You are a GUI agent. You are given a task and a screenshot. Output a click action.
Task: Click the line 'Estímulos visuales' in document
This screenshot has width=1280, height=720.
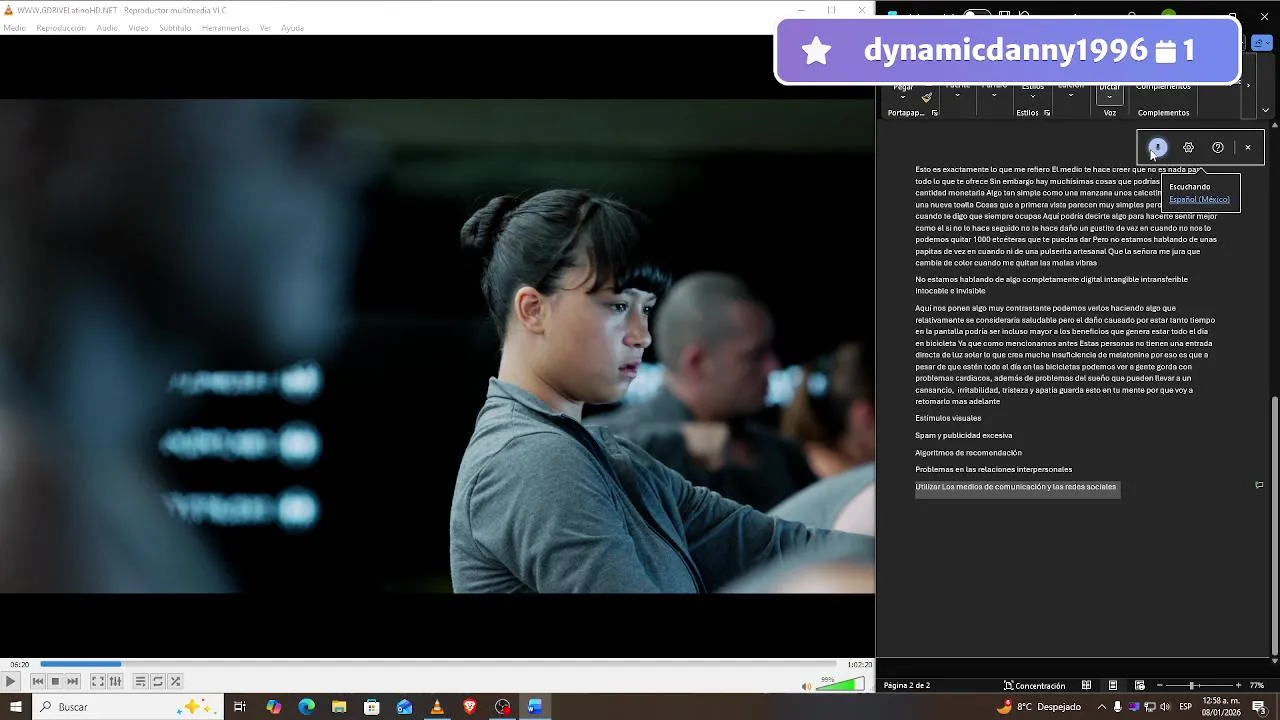[948, 418]
